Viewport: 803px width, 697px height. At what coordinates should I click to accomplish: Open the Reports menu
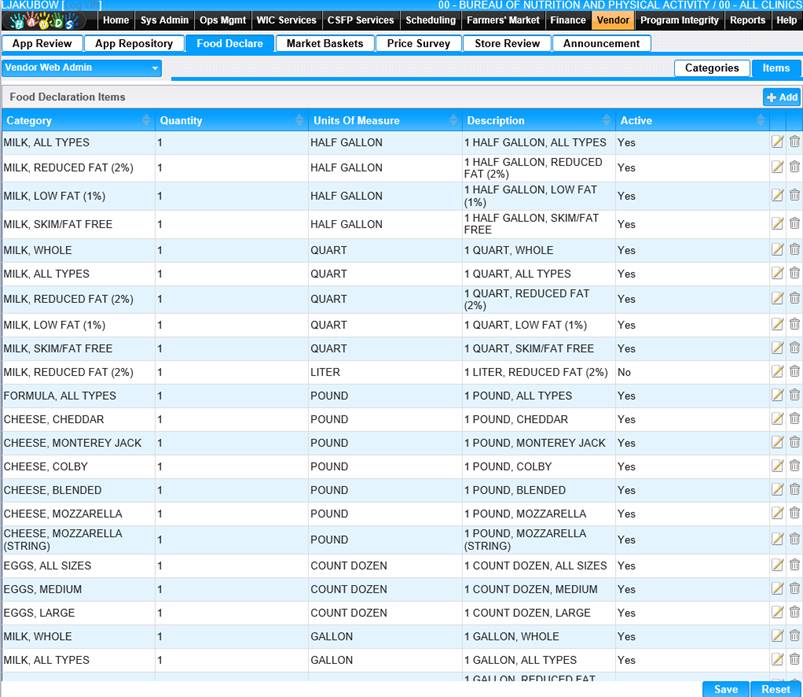pos(748,20)
